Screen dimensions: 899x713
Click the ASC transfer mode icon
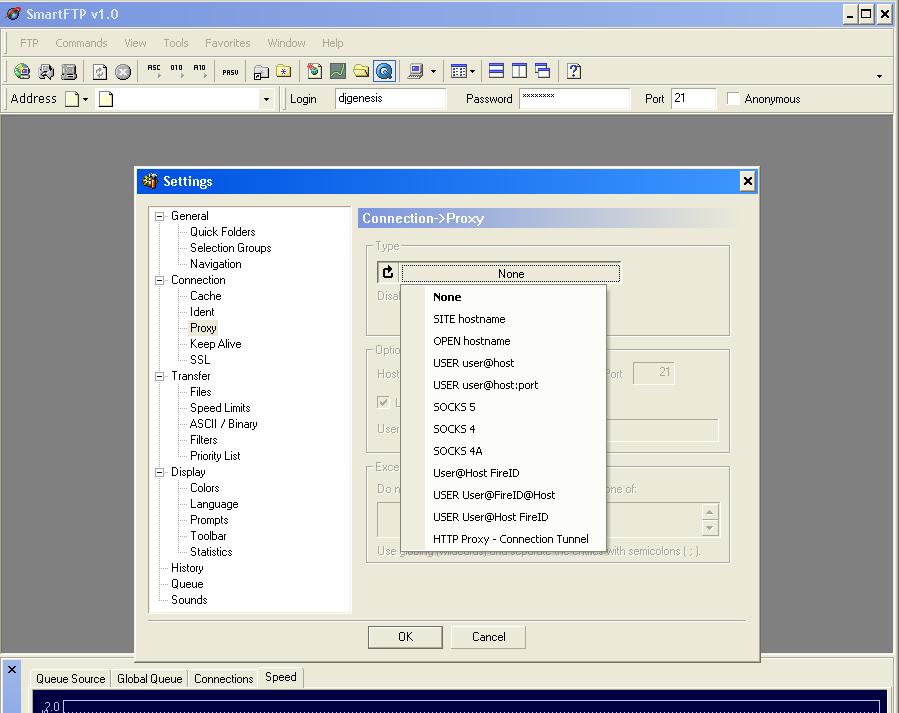click(x=154, y=71)
